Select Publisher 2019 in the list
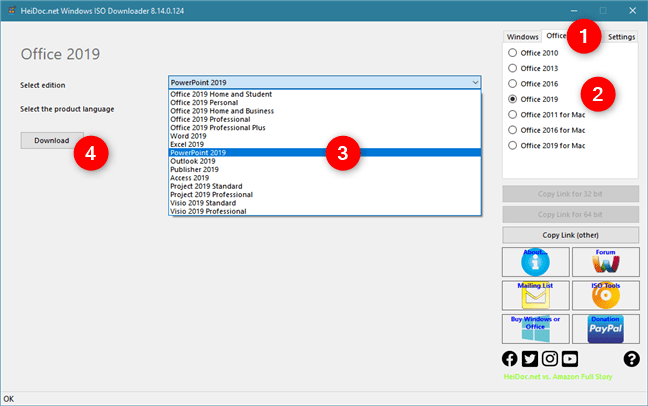 (325, 170)
